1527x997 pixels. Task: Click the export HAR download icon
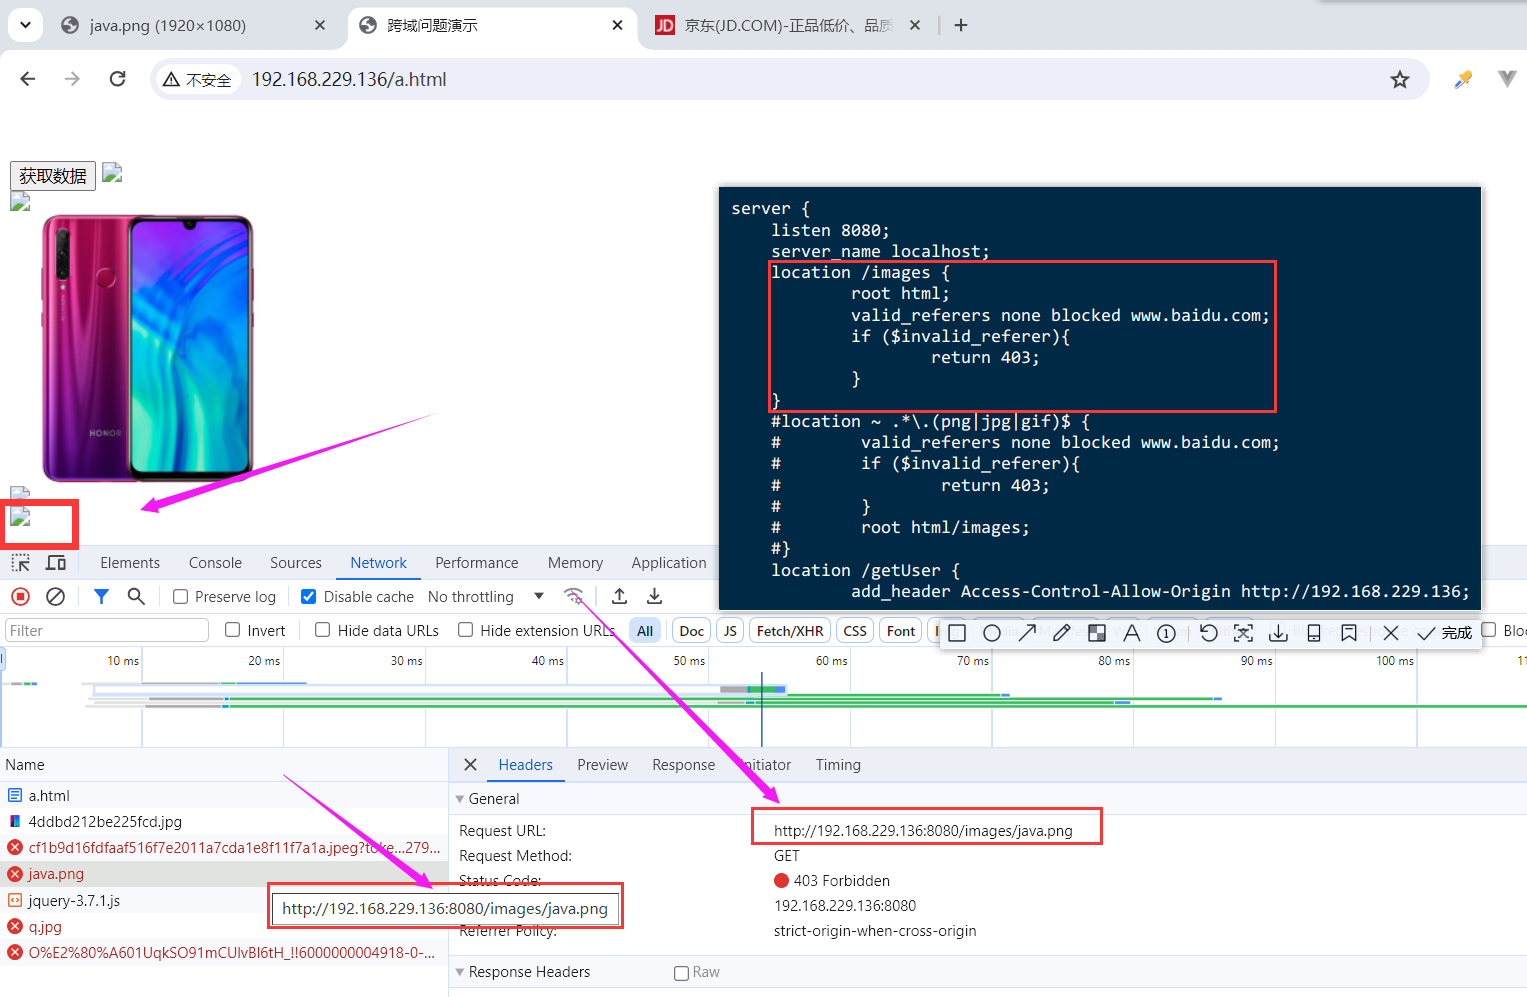[x=655, y=597]
